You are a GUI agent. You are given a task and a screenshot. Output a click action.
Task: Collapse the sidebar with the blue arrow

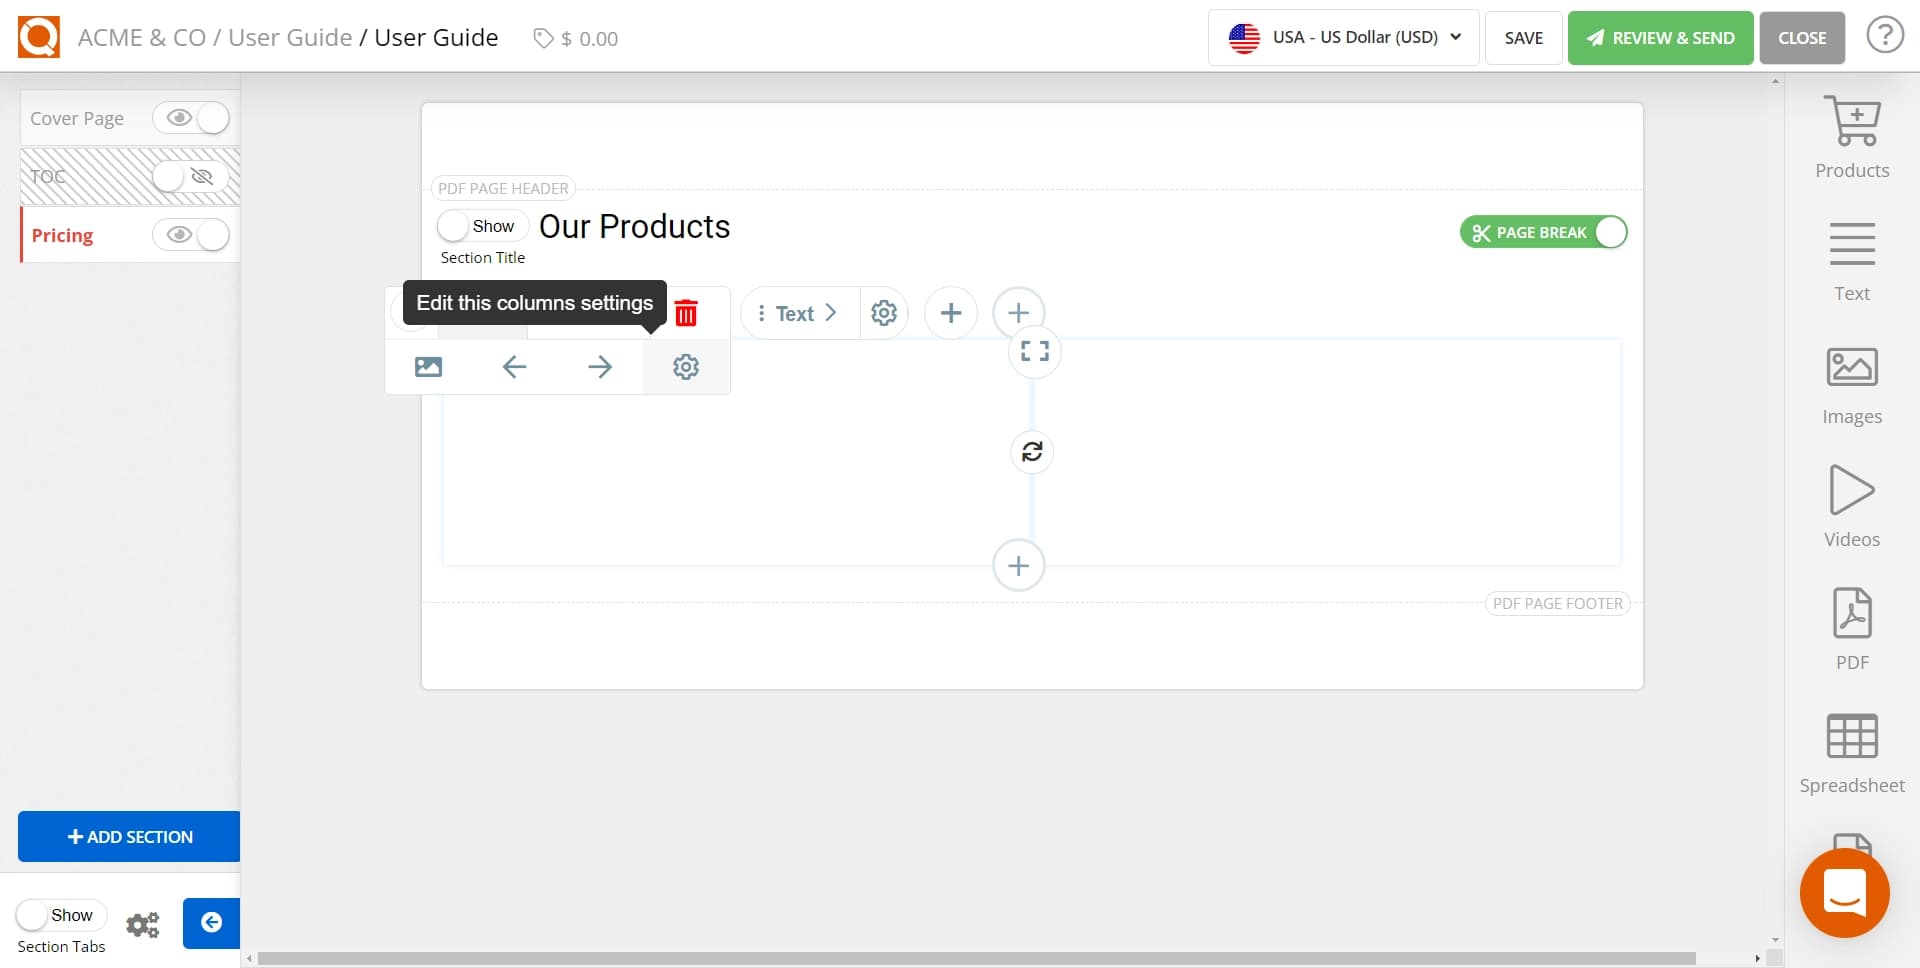[211, 924]
